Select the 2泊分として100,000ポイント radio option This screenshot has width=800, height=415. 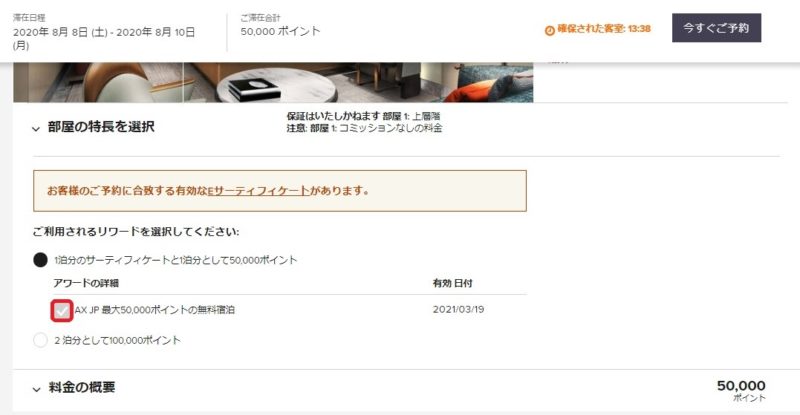click(x=40, y=340)
